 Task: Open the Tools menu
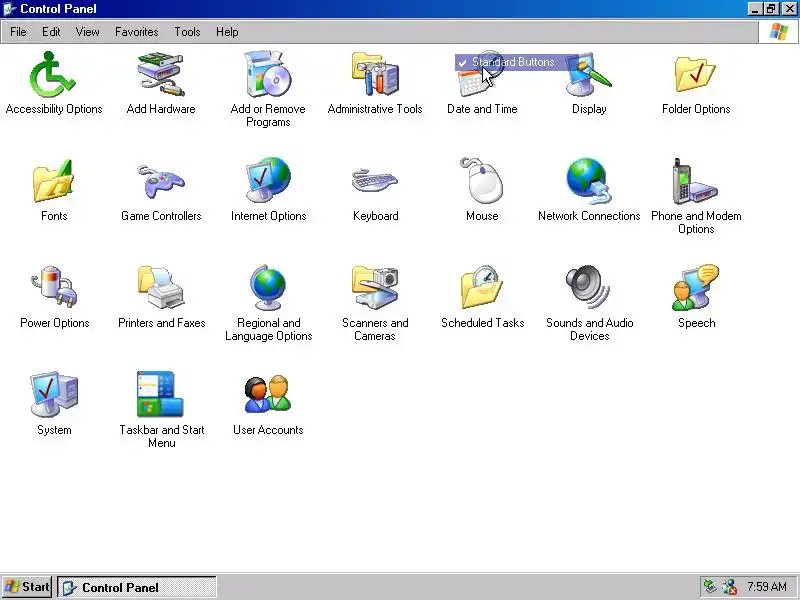tap(187, 32)
